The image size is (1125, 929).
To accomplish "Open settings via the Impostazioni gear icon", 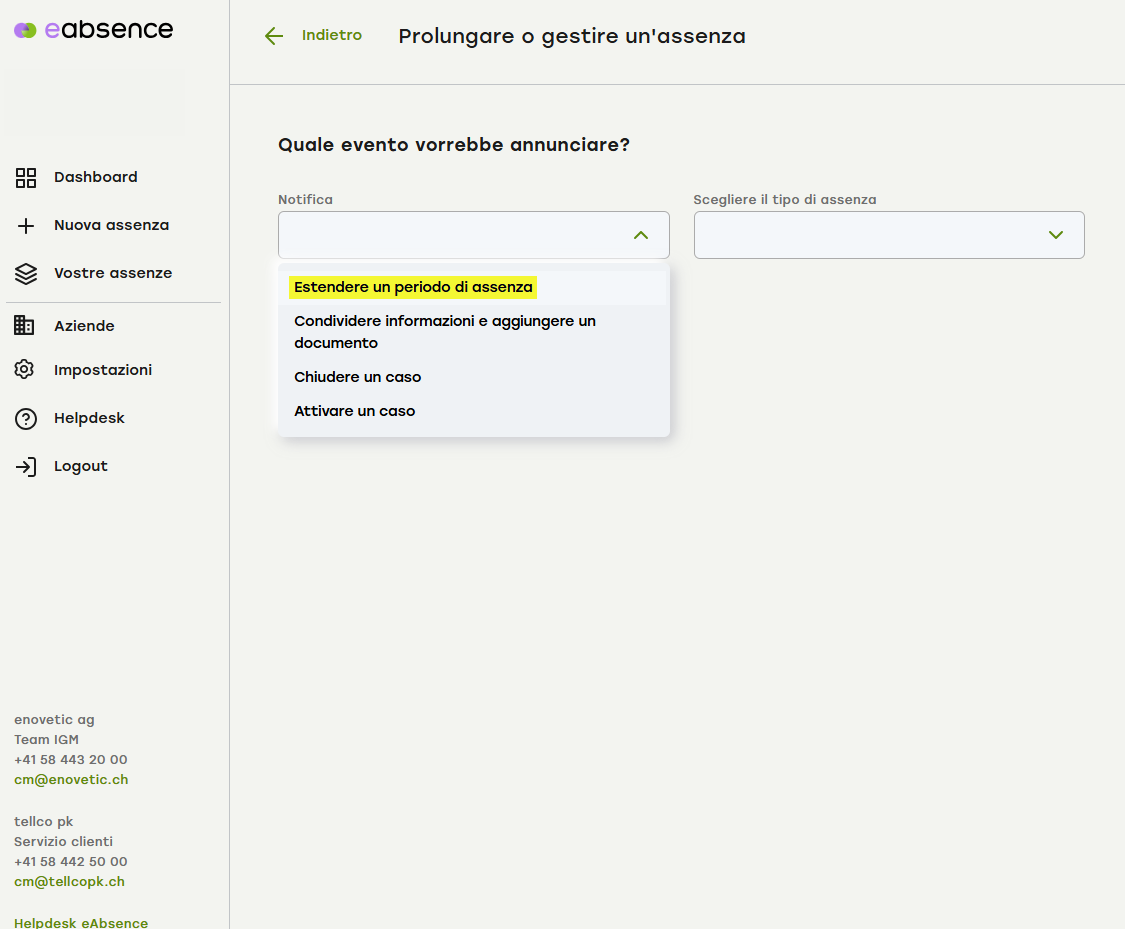I will [25, 370].
